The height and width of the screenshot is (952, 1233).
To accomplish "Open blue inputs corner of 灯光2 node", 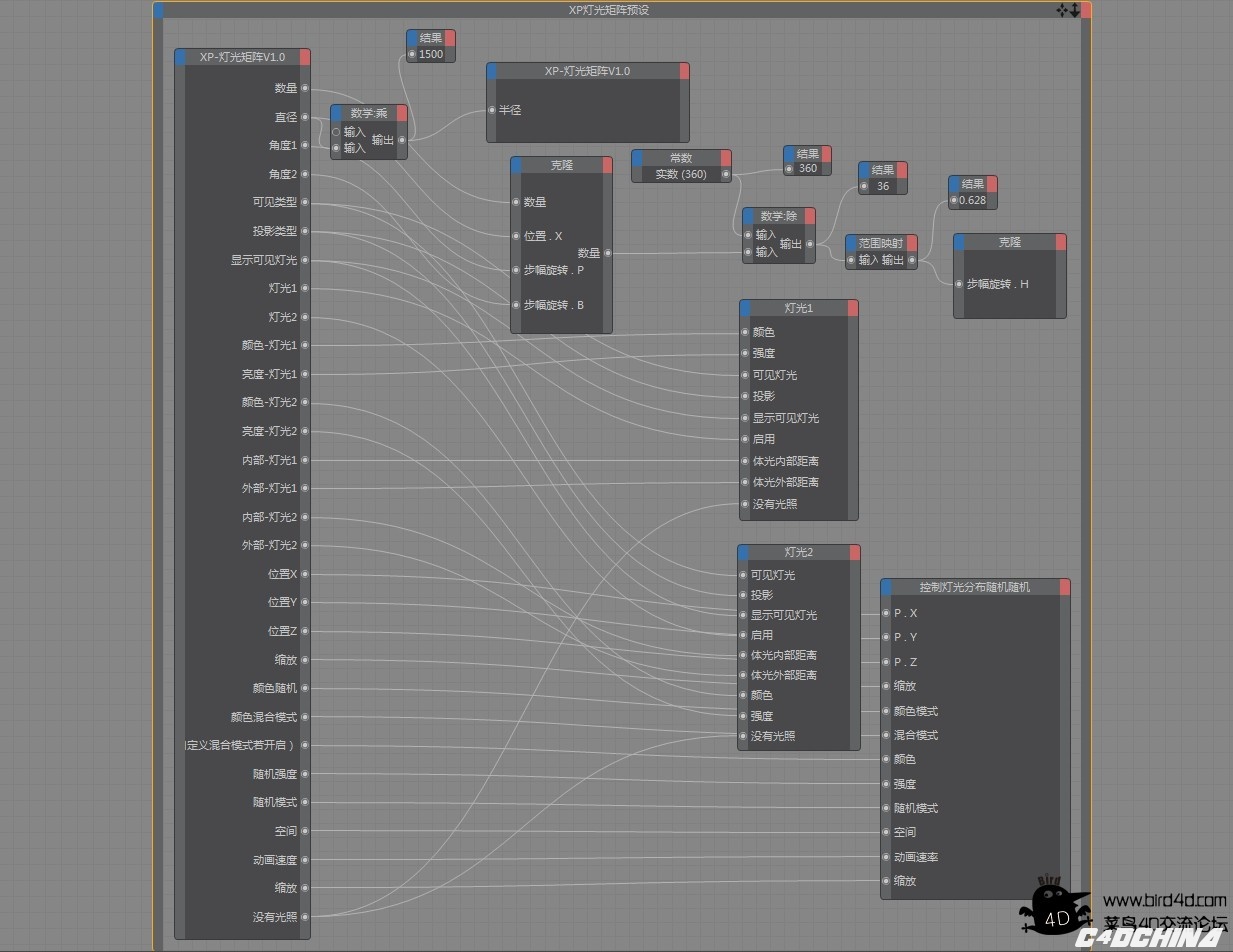I will pos(743,552).
